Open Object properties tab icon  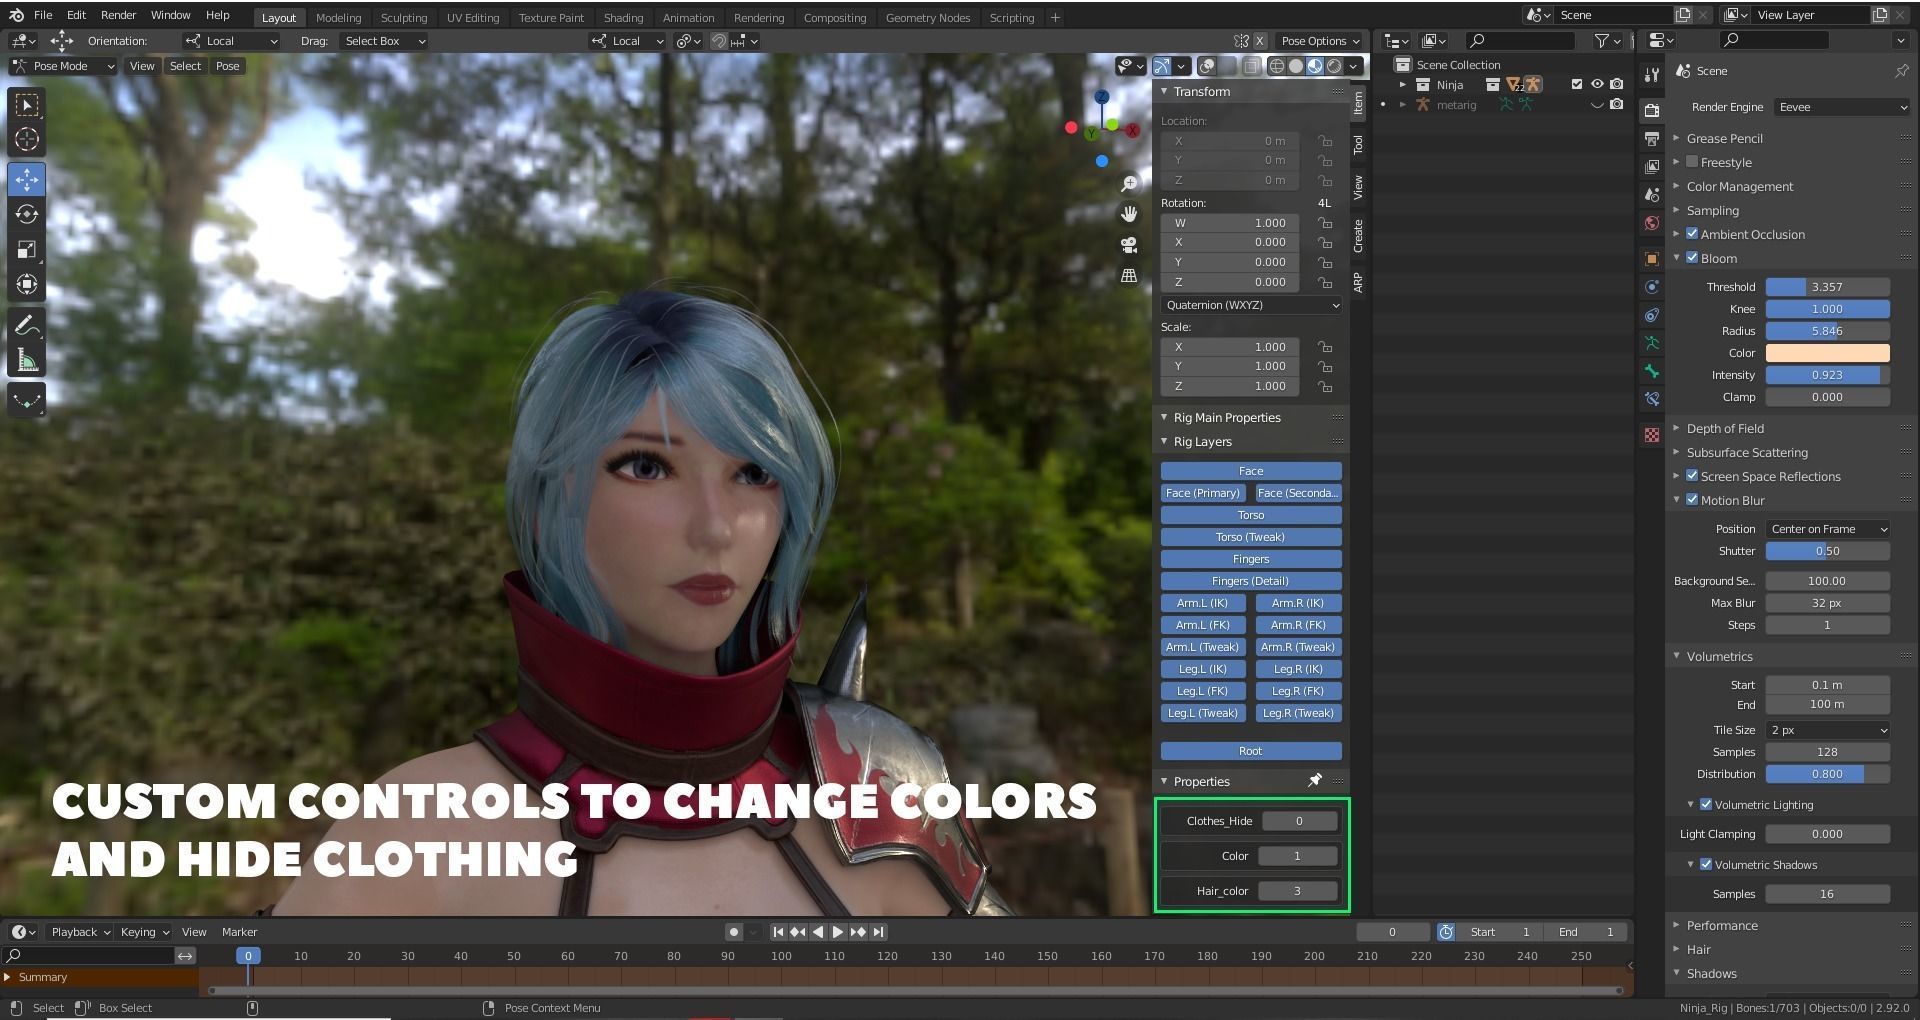[1651, 259]
